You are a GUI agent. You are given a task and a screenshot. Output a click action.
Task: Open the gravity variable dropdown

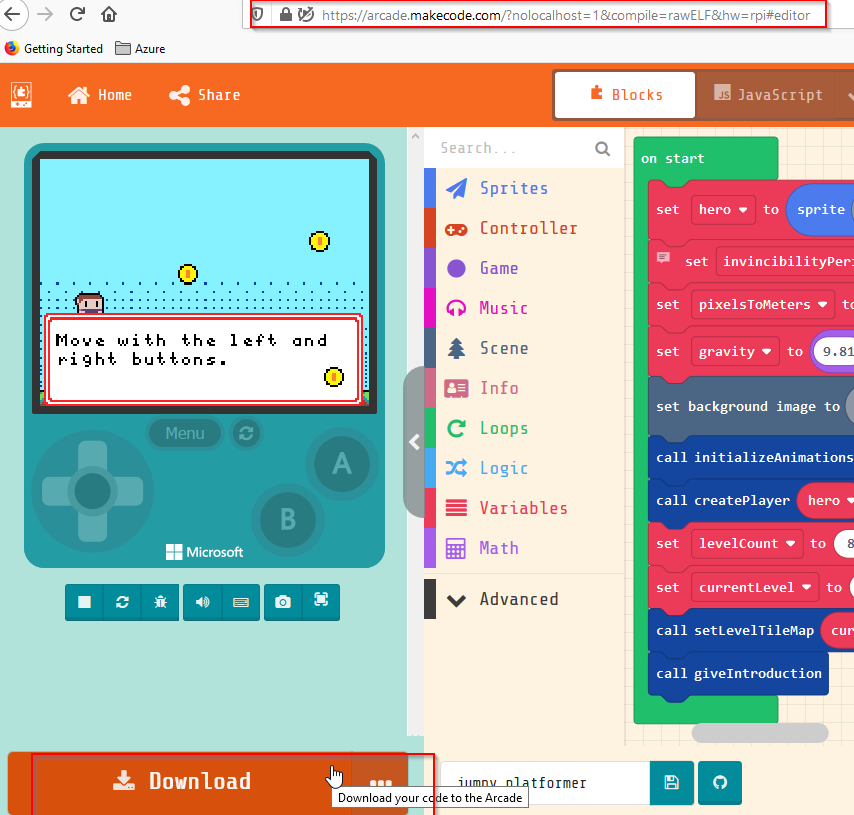pyautogui.click(x=735, y=352)
